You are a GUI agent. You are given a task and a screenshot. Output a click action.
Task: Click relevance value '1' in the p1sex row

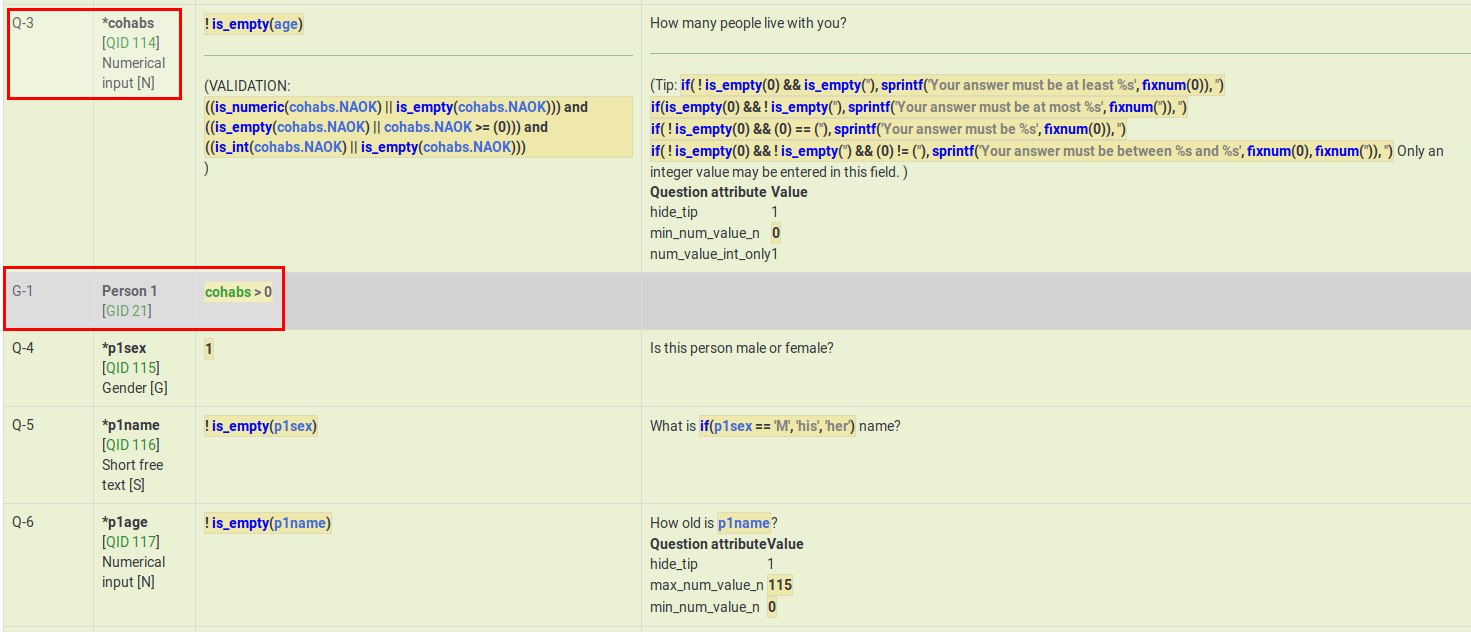208,349
